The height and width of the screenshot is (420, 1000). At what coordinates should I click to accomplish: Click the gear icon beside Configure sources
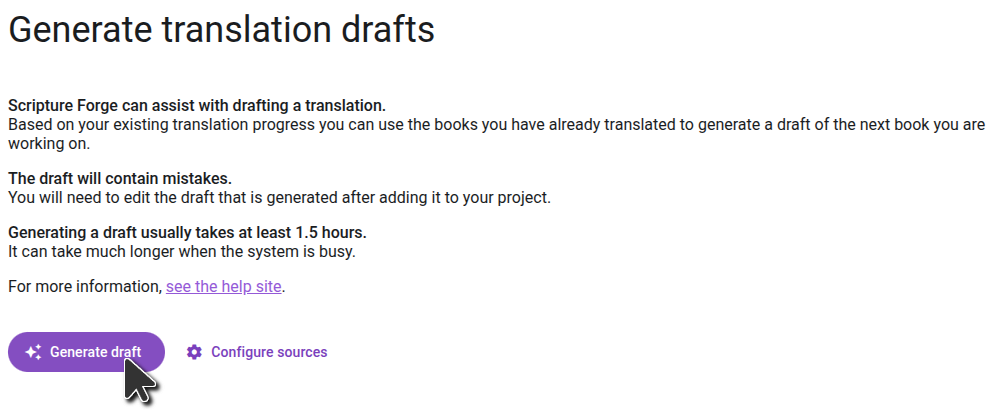tap(194, 352)
